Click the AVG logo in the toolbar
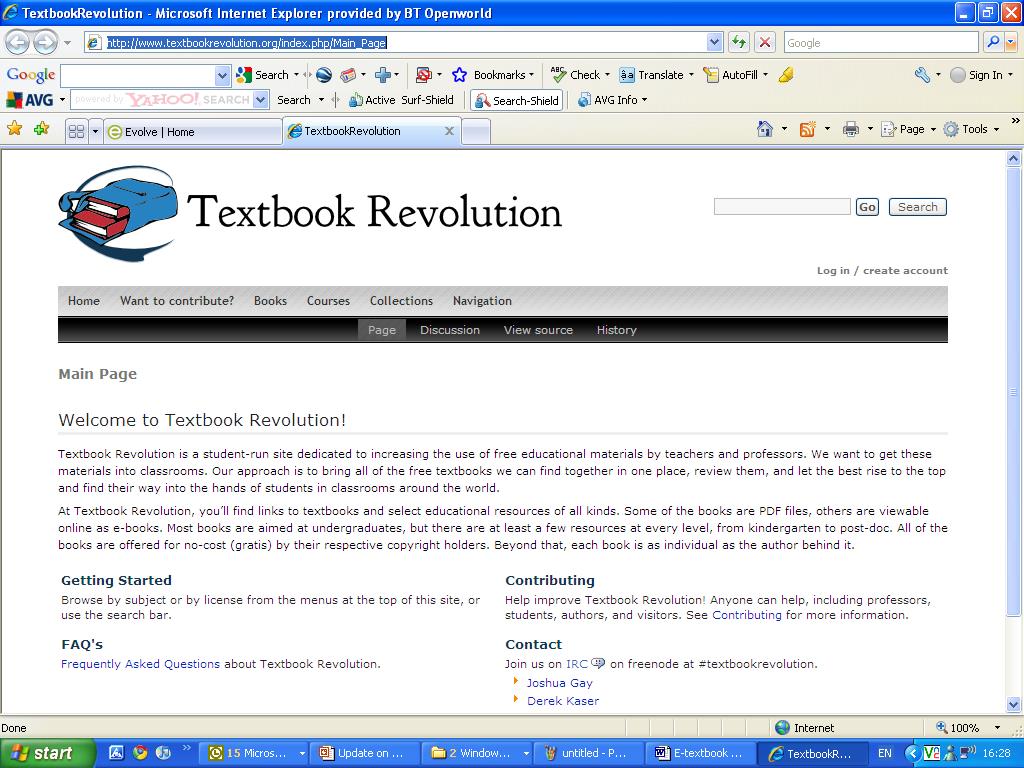Screen dimensions: 1024x768 [x=30, y=100]
